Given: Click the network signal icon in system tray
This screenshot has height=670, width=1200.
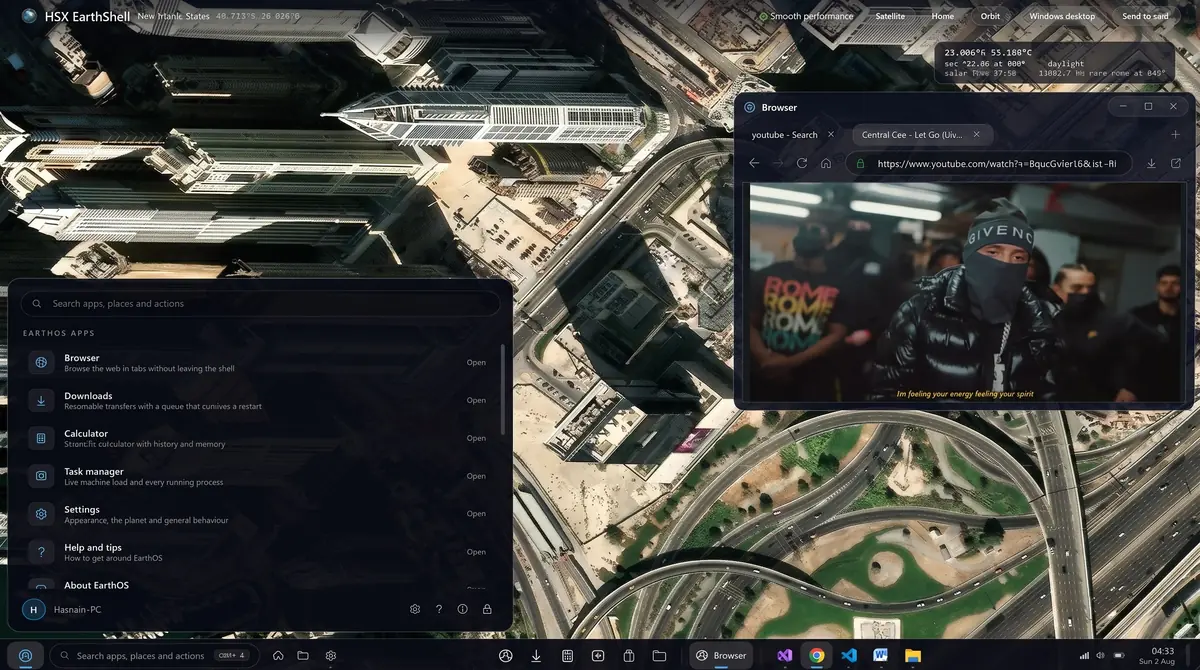Looking at the screenshot, I should [x=1084, y=656].
